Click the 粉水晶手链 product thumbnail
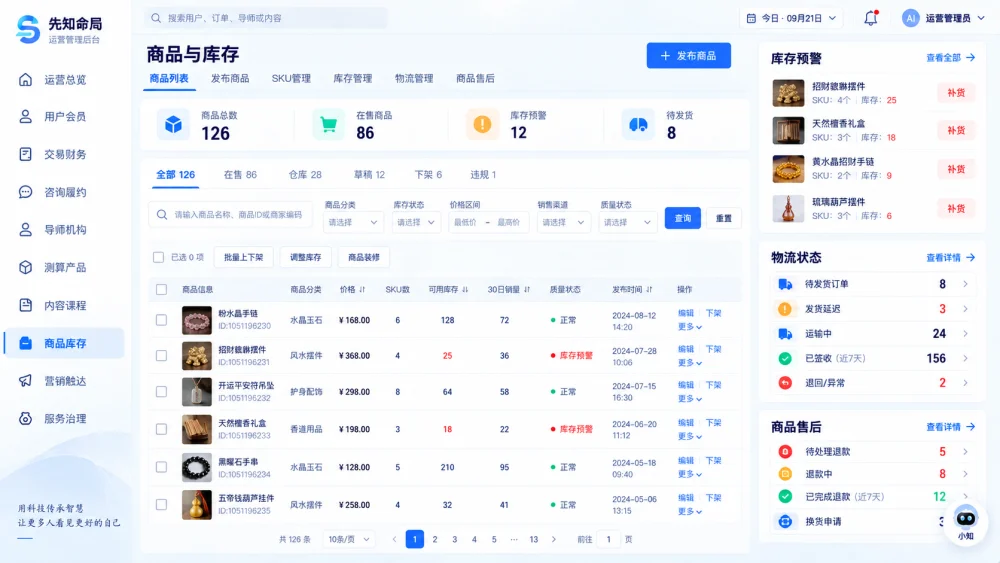 (x=196, y=320)
